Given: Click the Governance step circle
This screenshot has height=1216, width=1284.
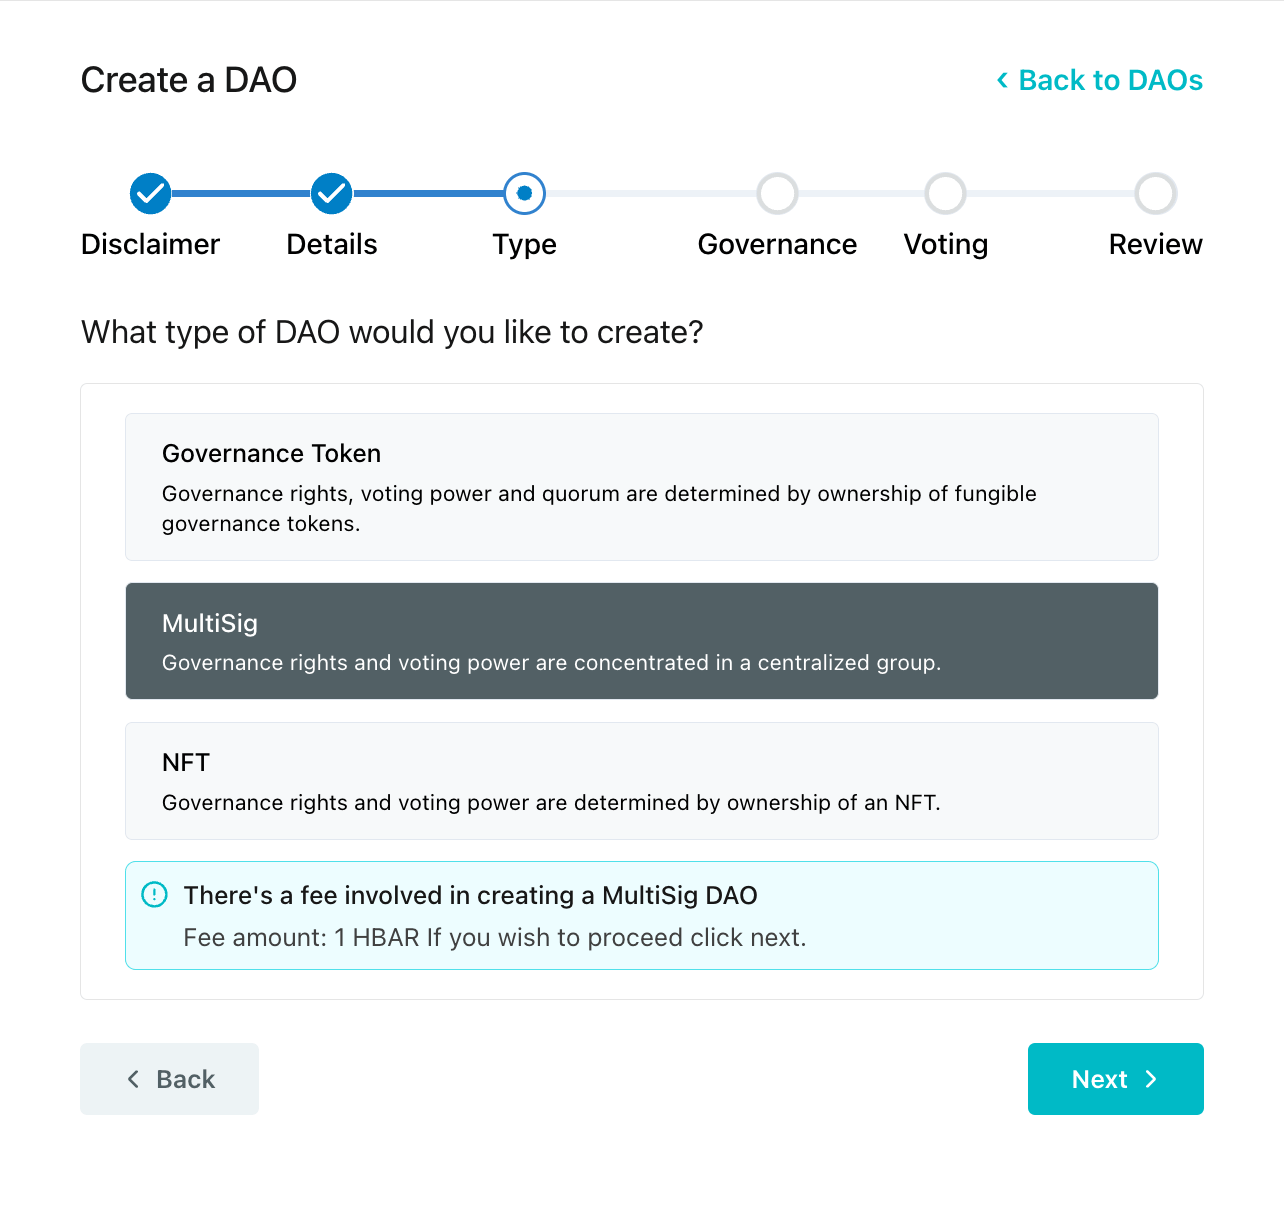Looking at the screenshot, I should pos(777,193).
